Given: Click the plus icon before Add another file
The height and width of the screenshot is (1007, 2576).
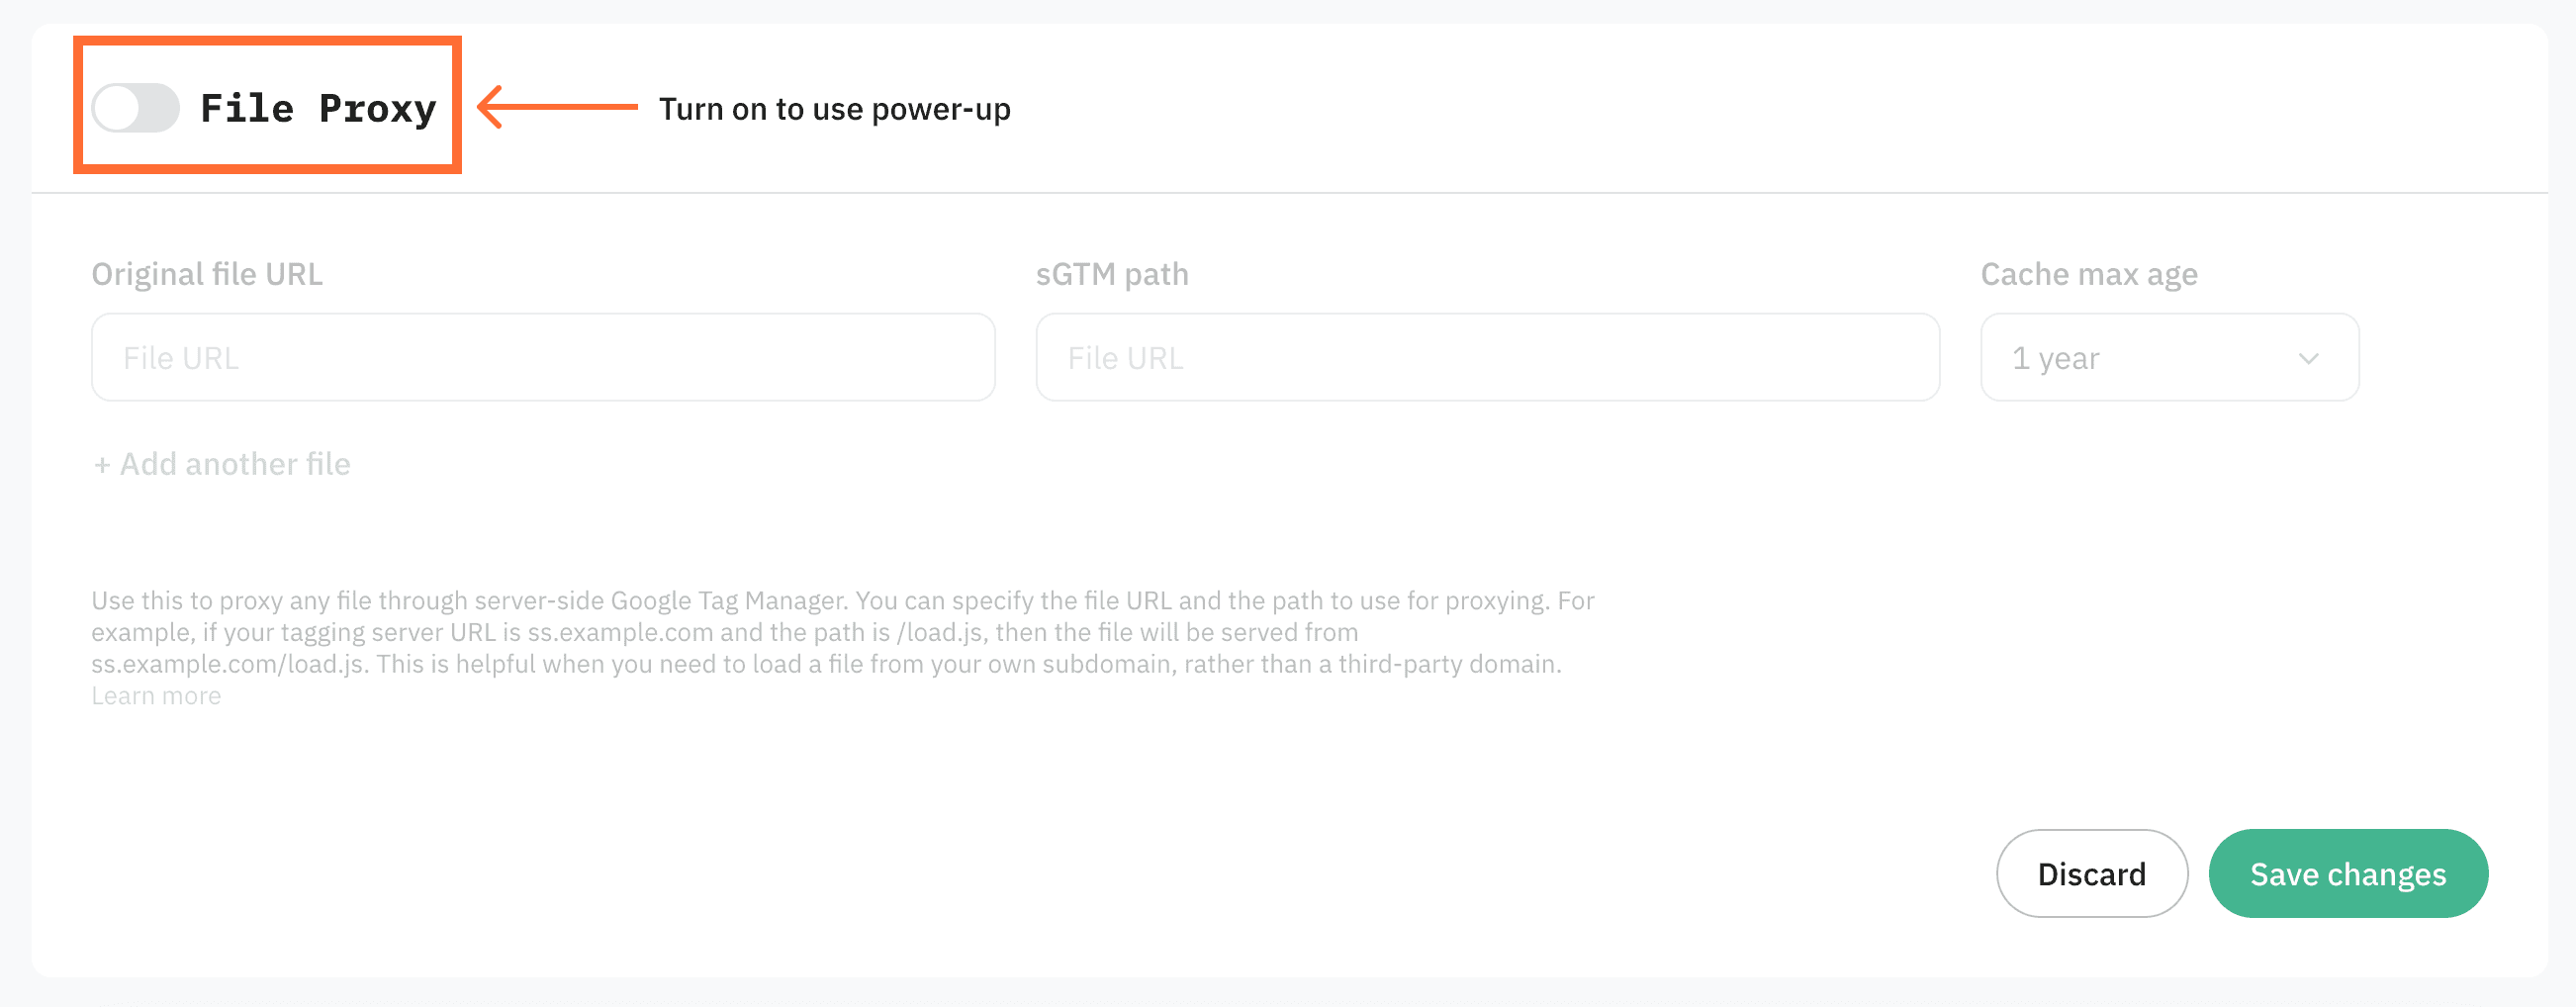Looking at the screenshot, I should click(x=103, y=463).
